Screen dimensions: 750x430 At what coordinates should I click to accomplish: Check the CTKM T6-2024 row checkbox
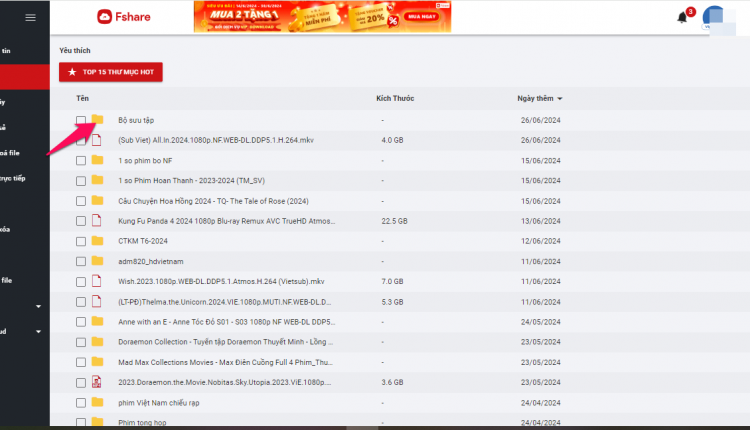tap(81, 241)
